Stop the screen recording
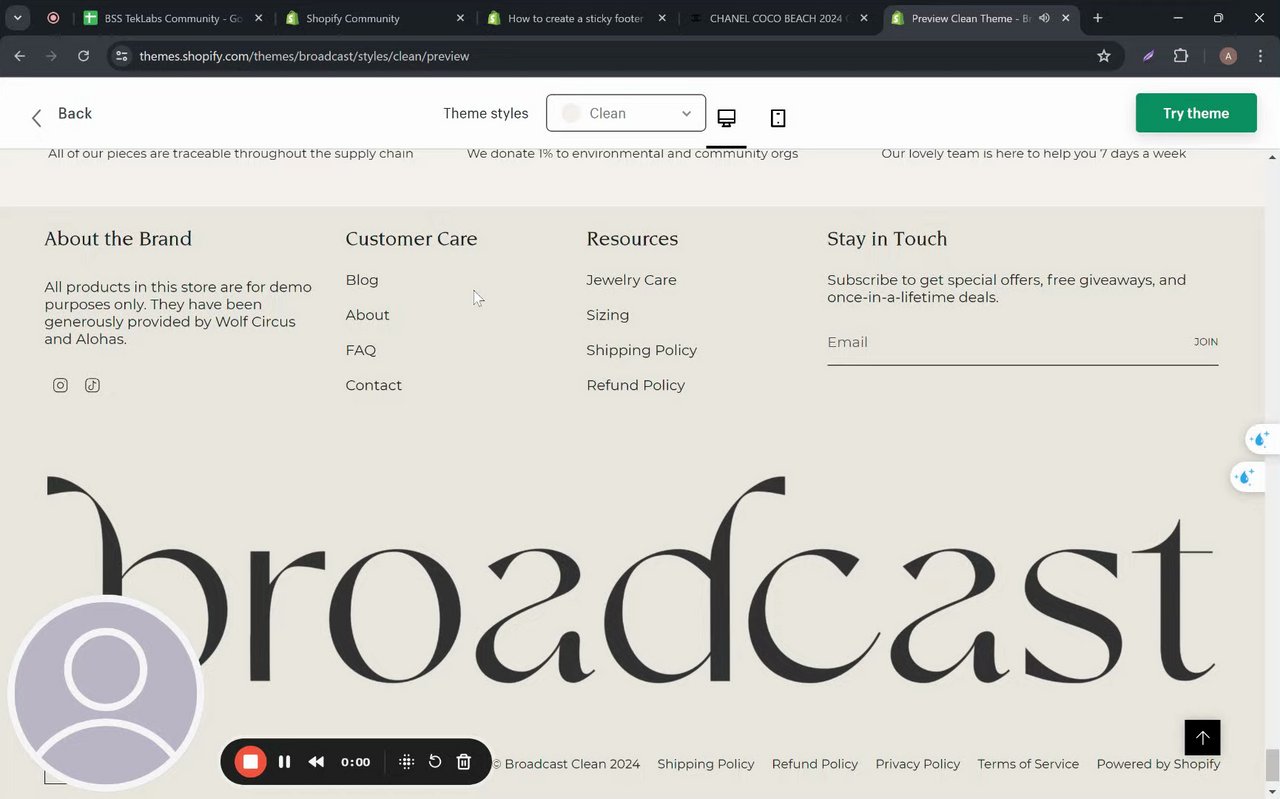 [x=251, y=762]
